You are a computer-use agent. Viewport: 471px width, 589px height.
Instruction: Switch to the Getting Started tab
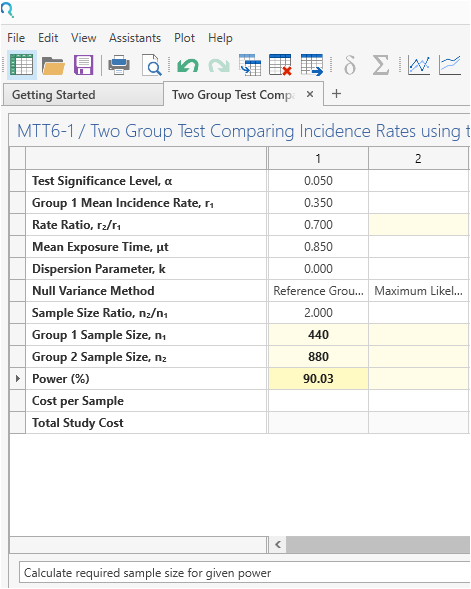[83, 95]
